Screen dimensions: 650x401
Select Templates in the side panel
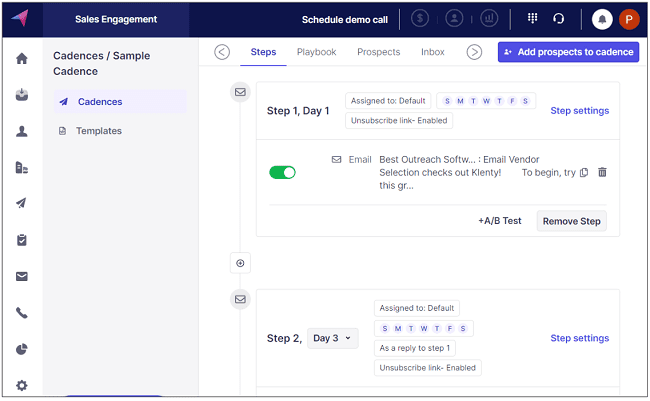(99, 131)
